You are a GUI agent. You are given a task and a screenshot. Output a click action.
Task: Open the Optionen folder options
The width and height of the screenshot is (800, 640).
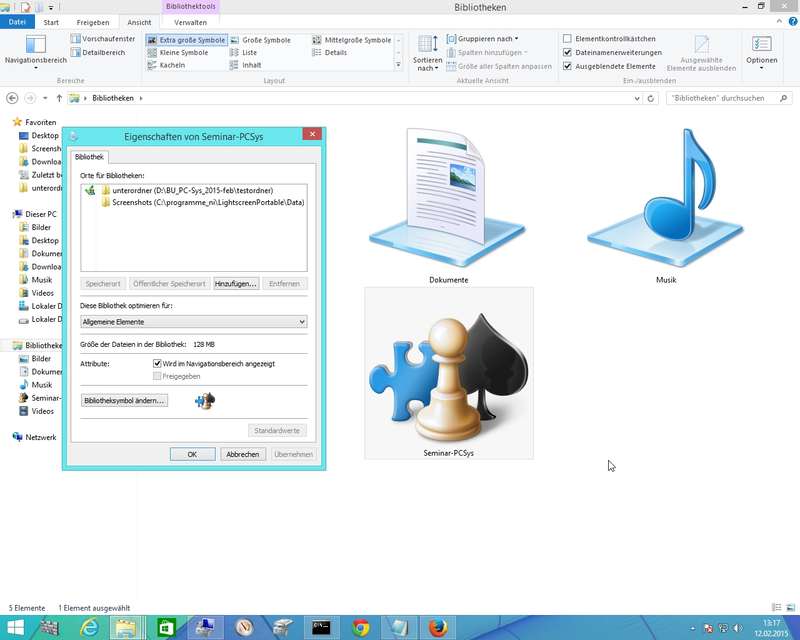pos(761,53)
